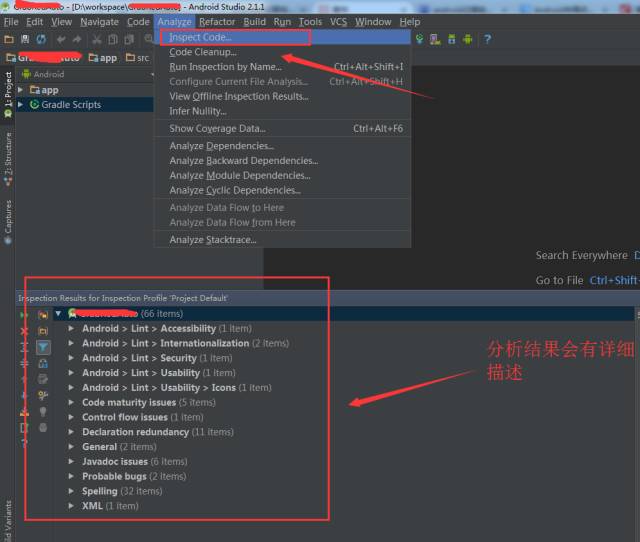Choose Code Cleanup... menu entry
This screenshot has width=640, height=542.
[x=282, y=52]
